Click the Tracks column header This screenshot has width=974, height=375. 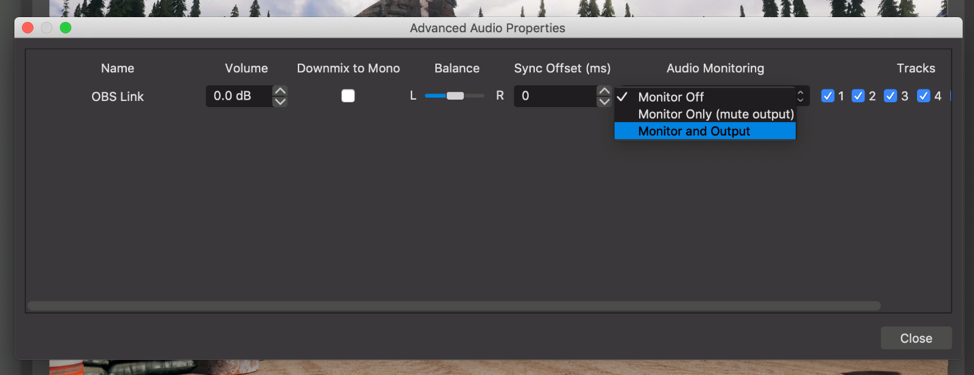[916, 68]
